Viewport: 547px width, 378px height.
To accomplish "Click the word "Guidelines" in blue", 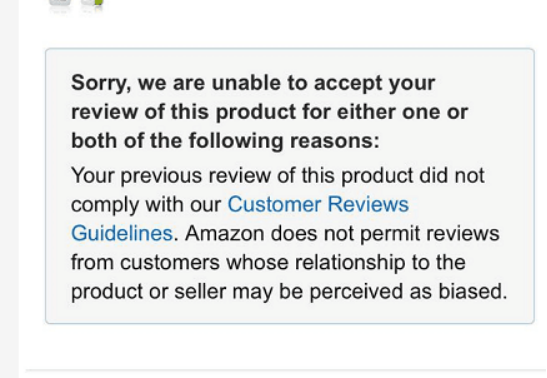I will click(122, 233).
